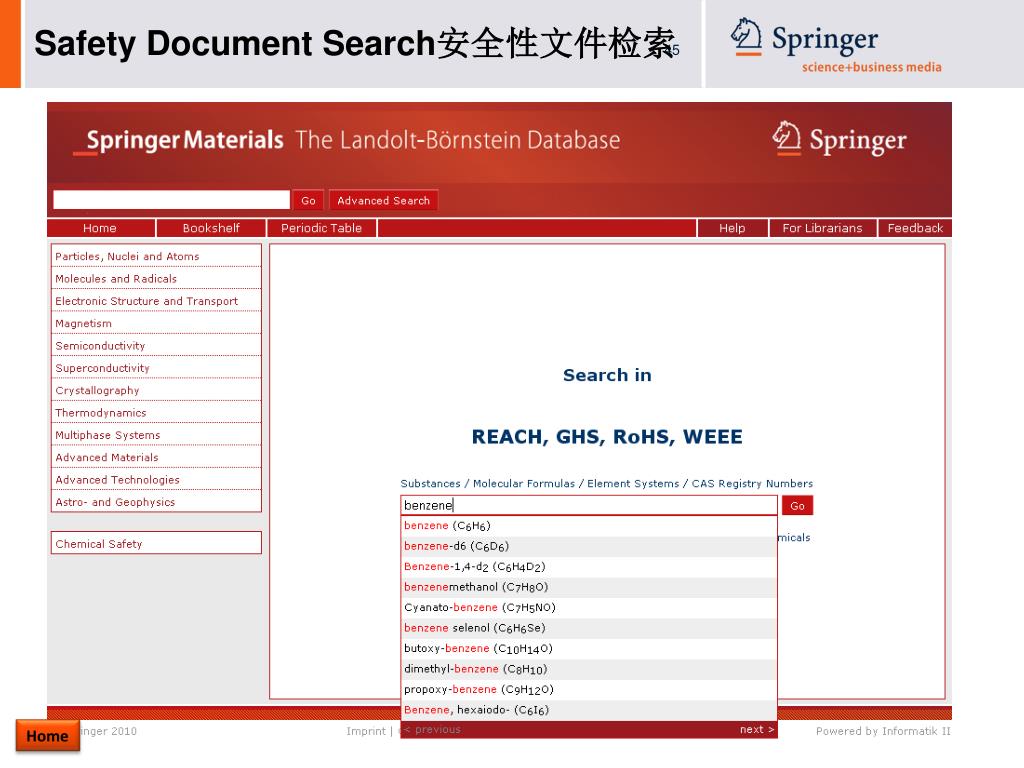Screen dimensions: 1024x768
Task: Open the Chemical Safety section
Action: coord(156,543)
